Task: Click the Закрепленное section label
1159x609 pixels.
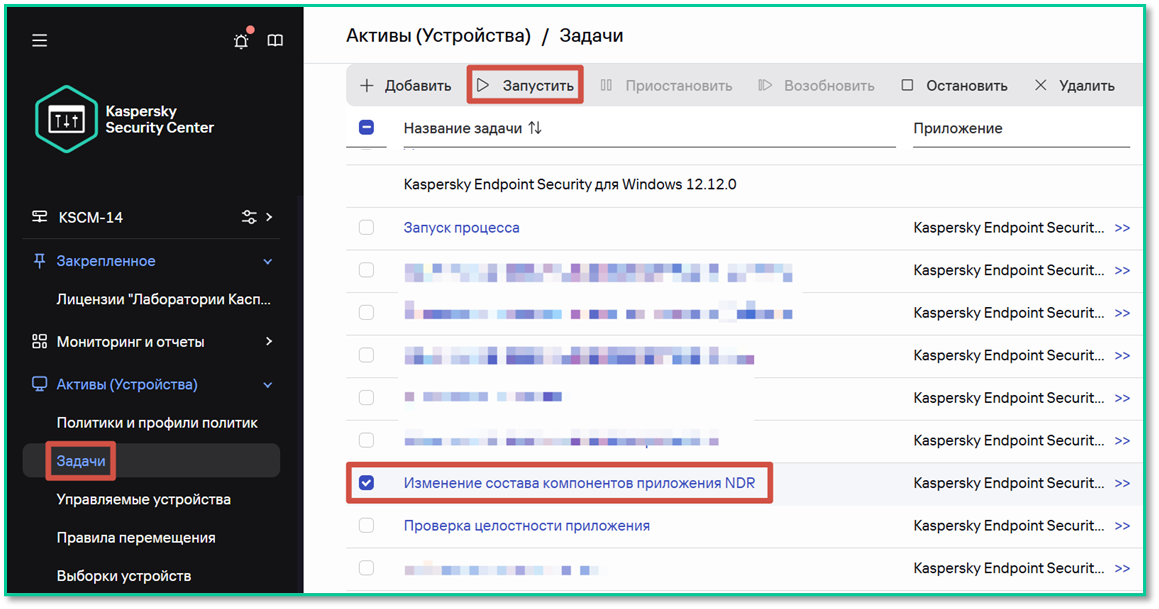Action: [x=106, y=261]
